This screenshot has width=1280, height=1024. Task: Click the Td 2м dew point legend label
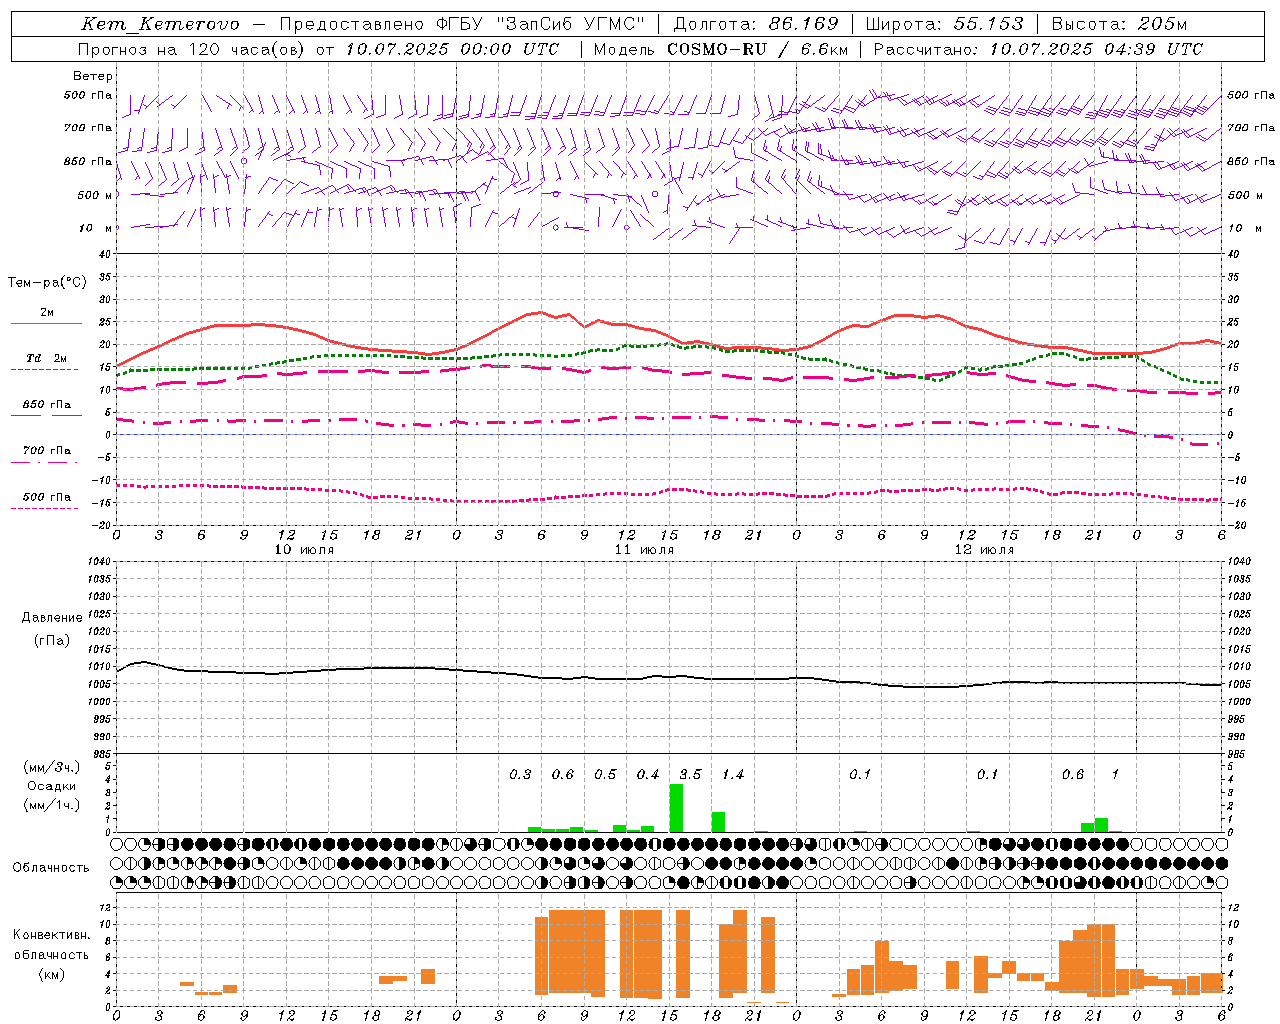[x=47, y=358]
